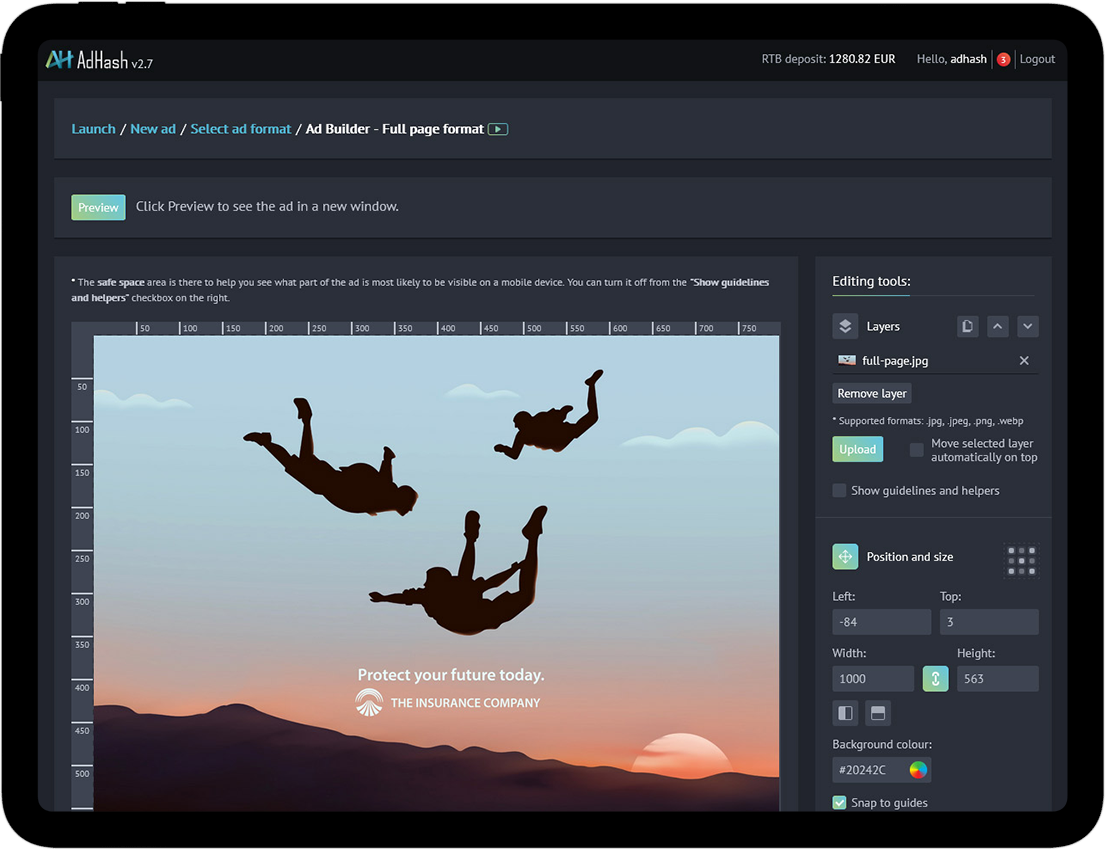1106x849 pixels.
Task: Center the layer horizontally
Action: [845, 713]
